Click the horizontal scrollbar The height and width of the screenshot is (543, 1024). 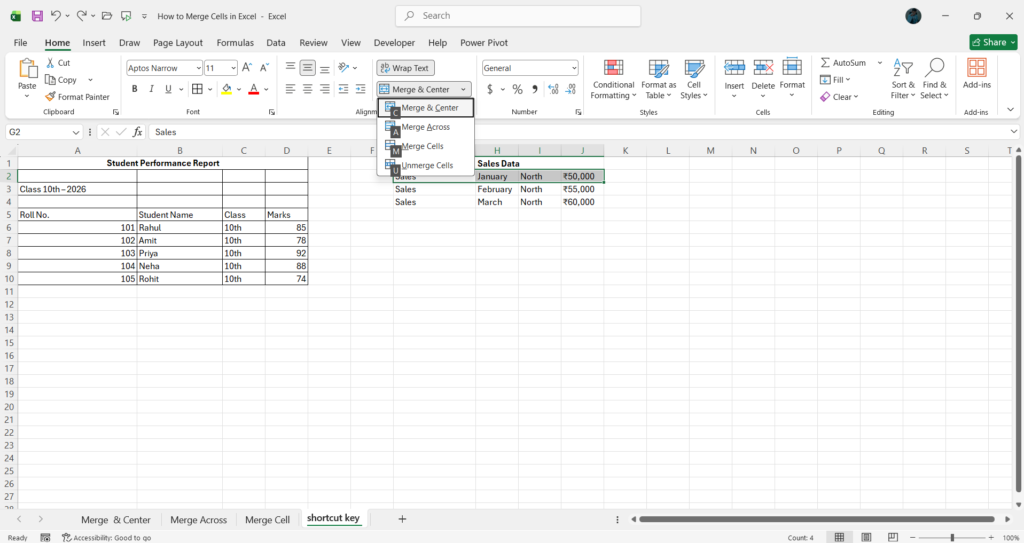click(x=816, y=519)
